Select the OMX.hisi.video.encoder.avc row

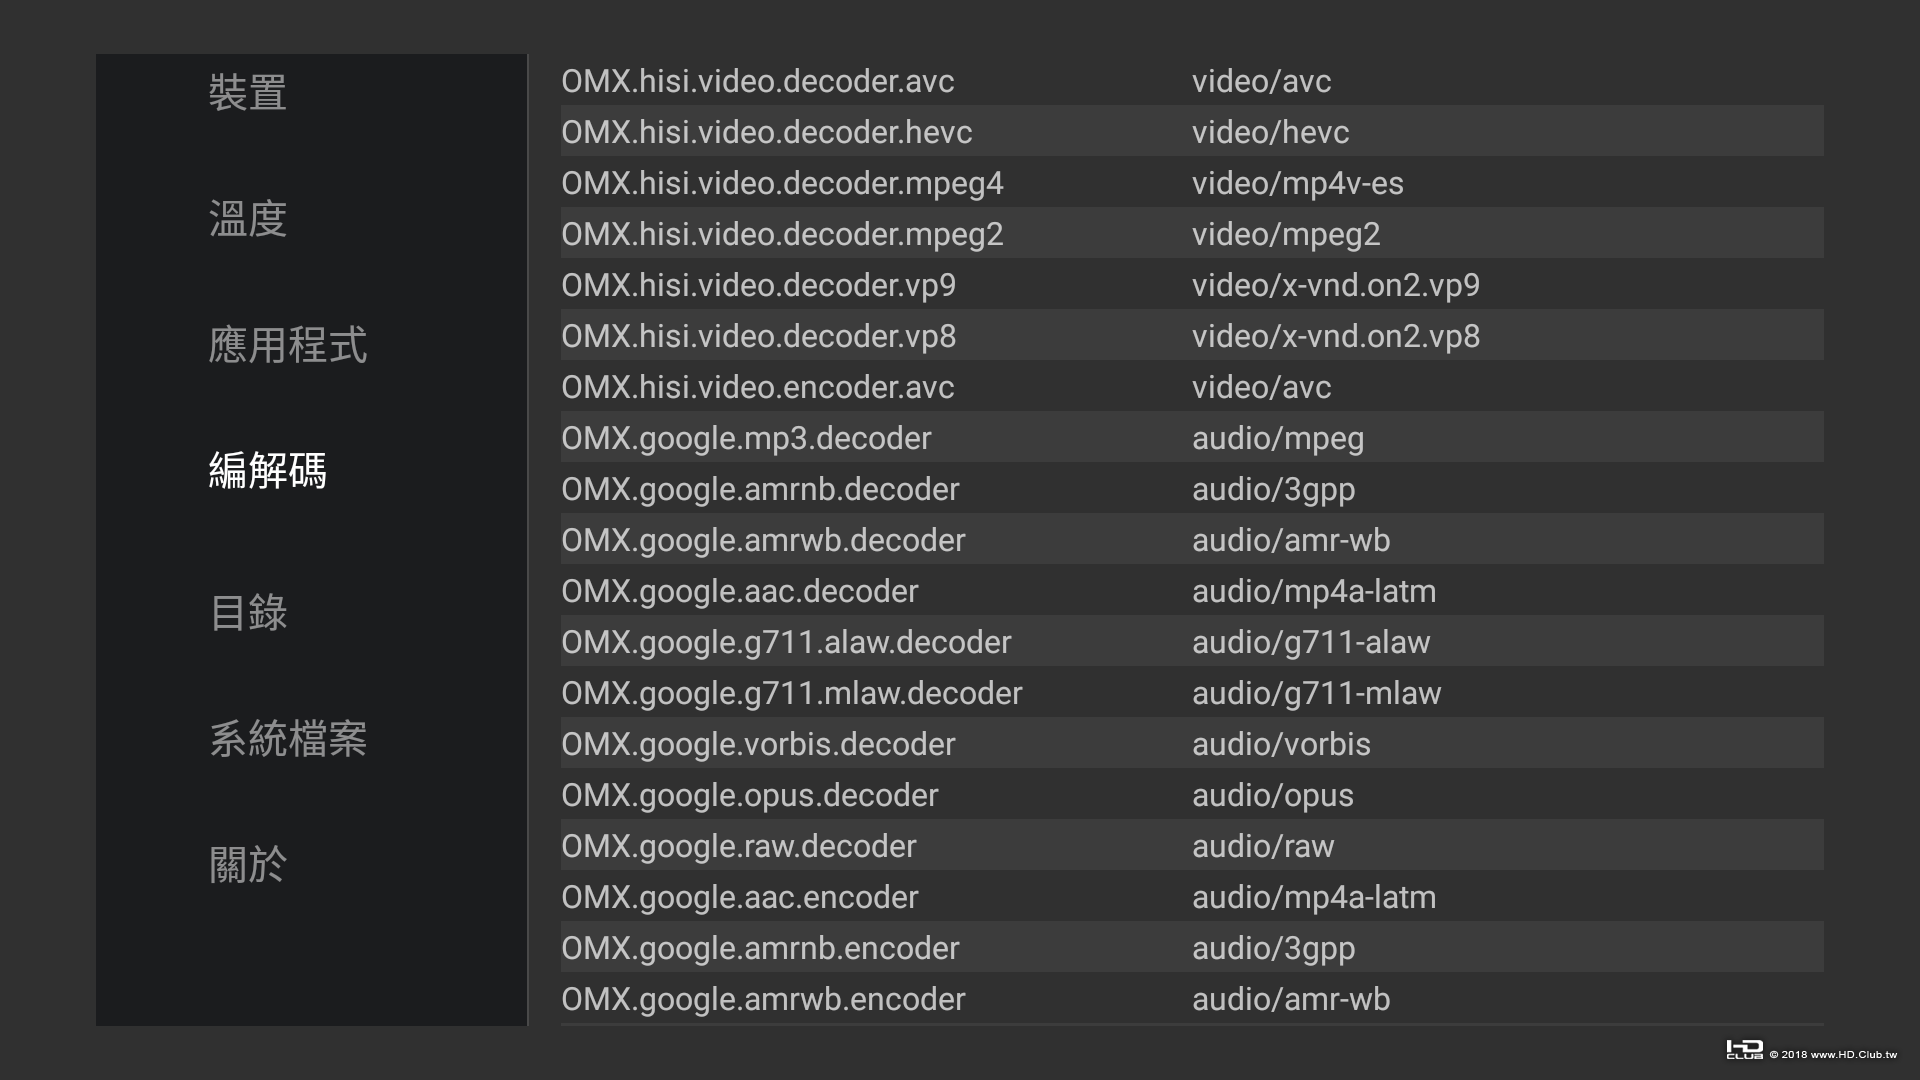click(x=757, y=387)
